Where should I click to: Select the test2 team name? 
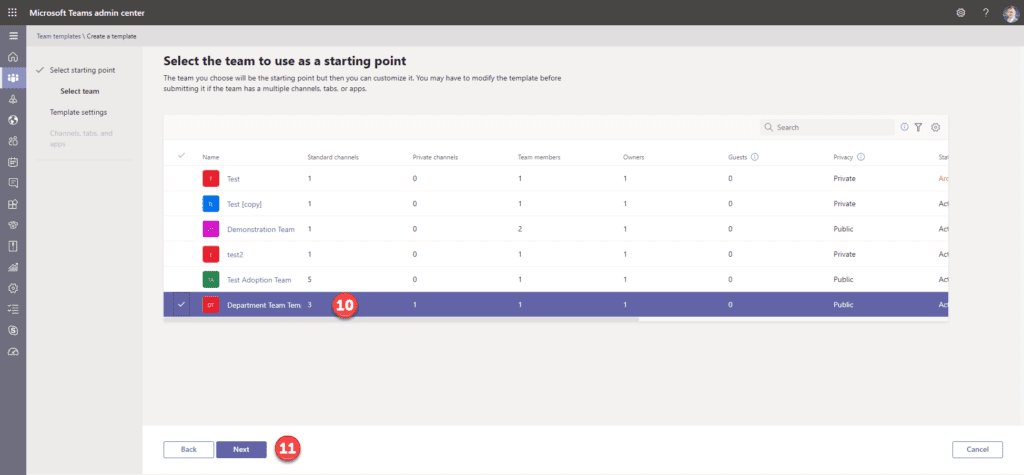point(235,254)
